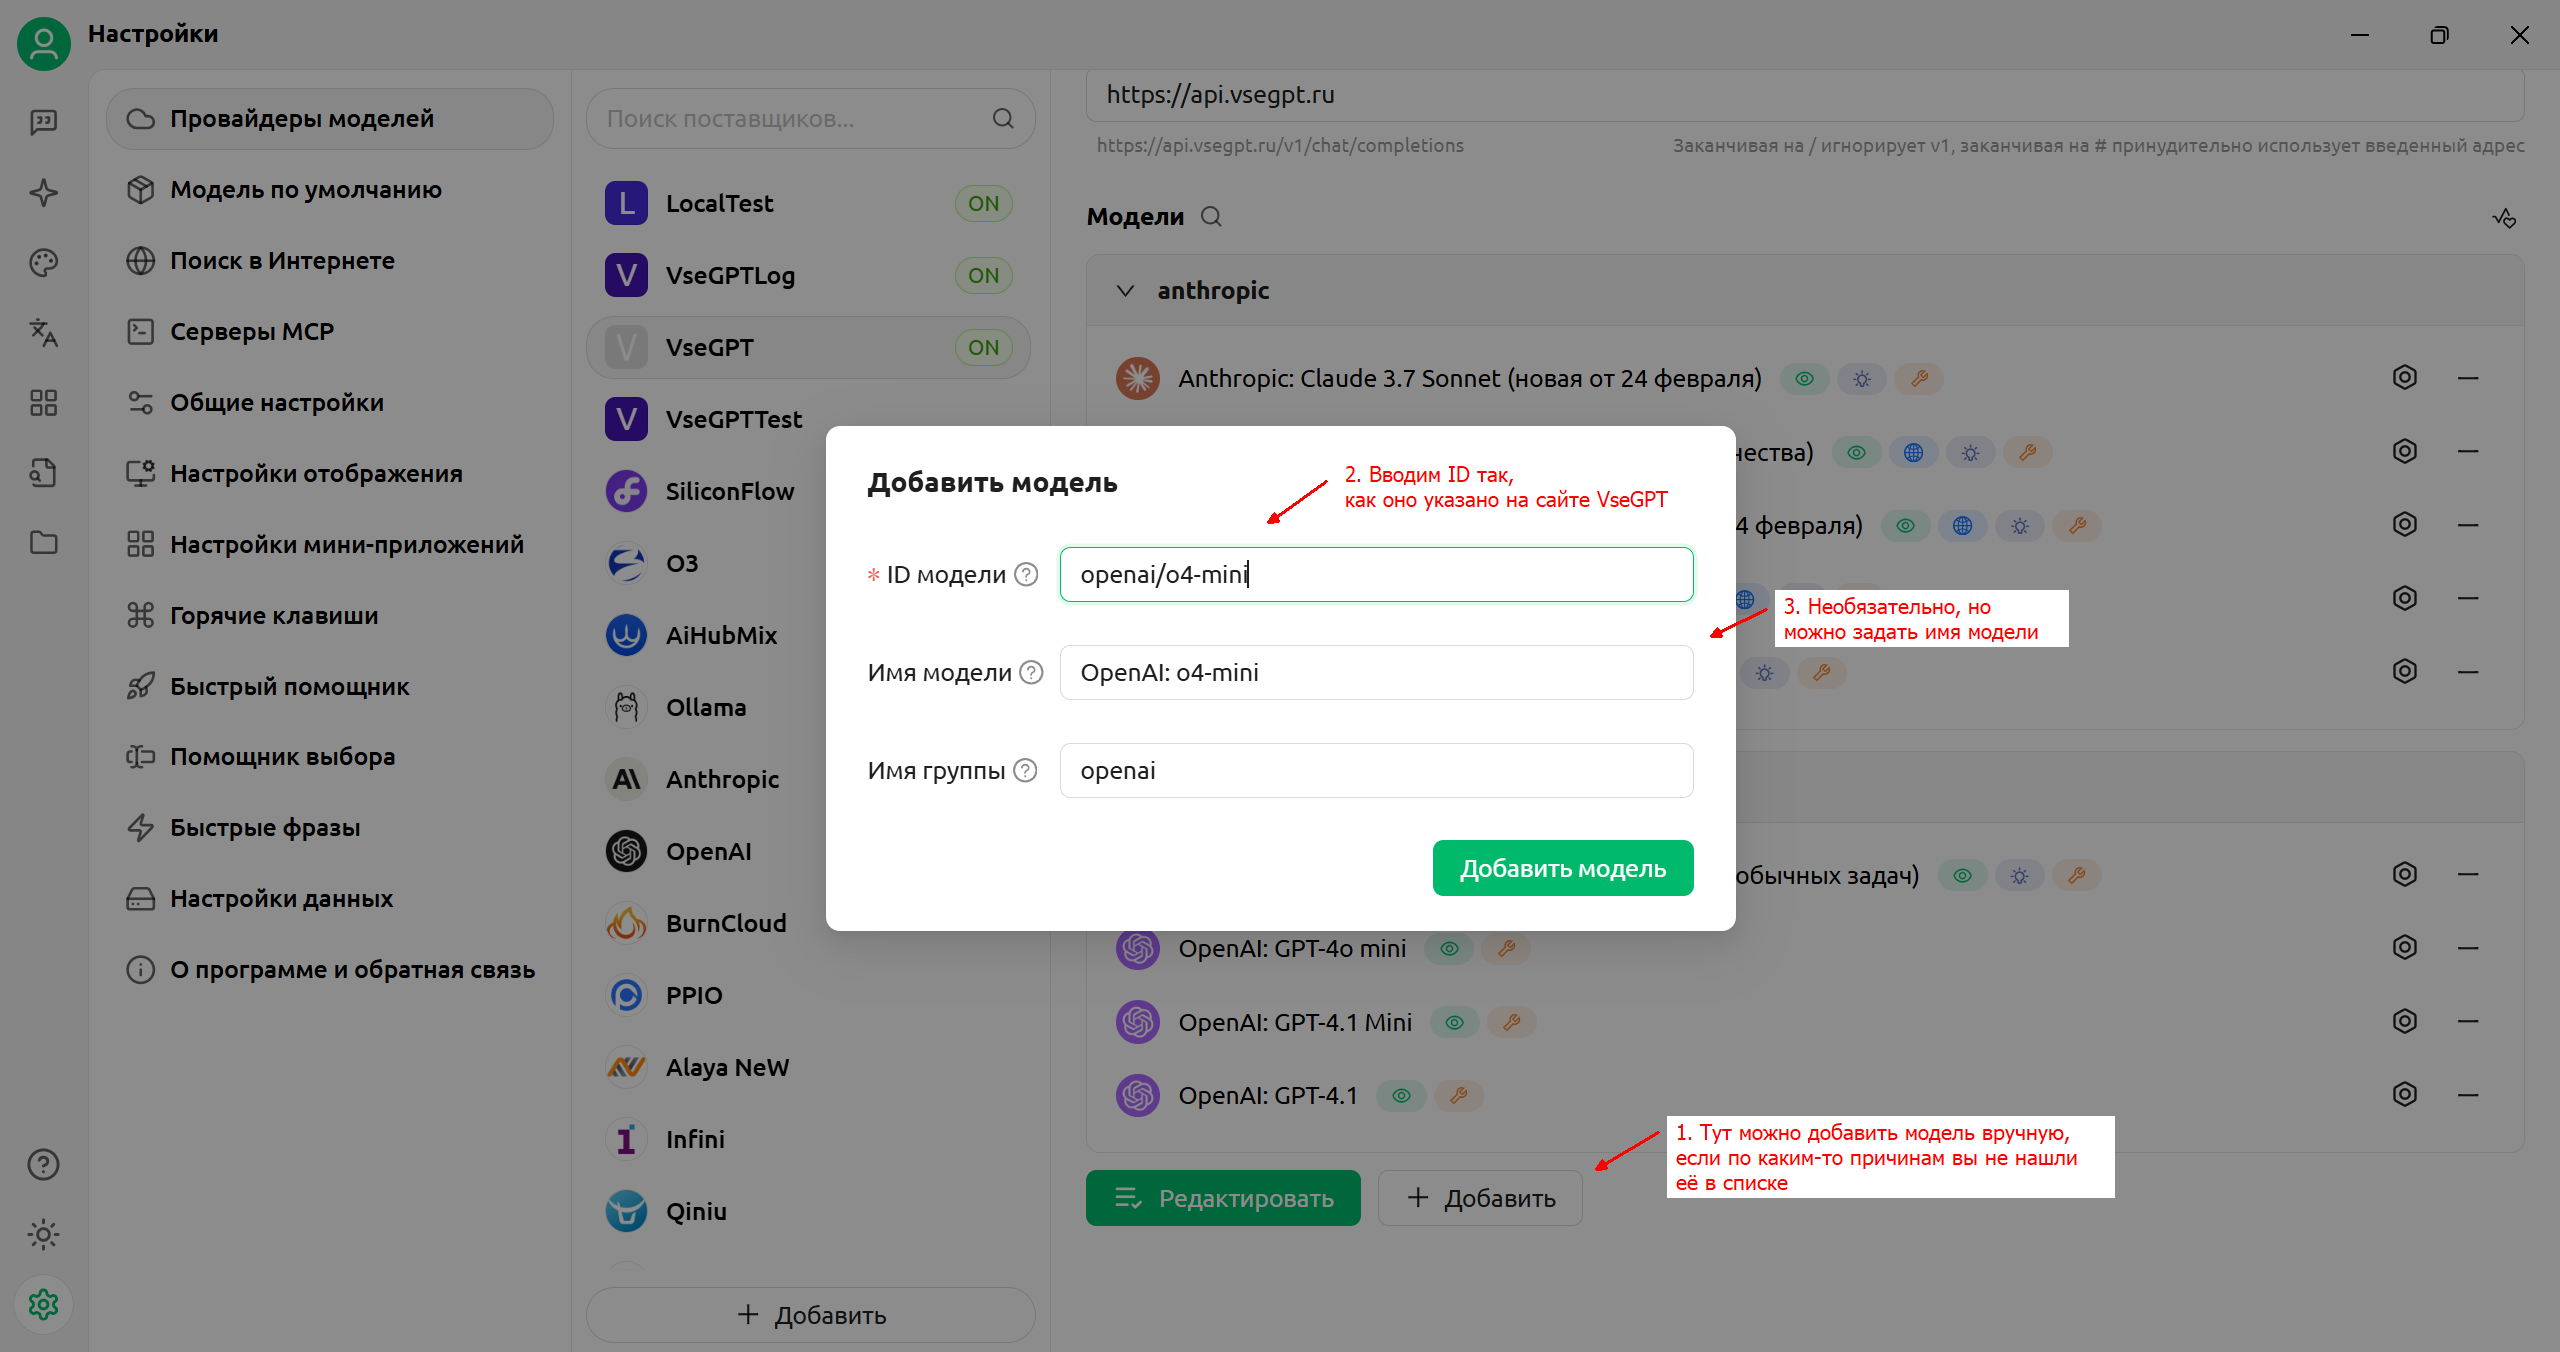Open the agents sparkle icon in sidebar
The height and width of the screenshot is (1352, 2560).
tap(43, 192)
